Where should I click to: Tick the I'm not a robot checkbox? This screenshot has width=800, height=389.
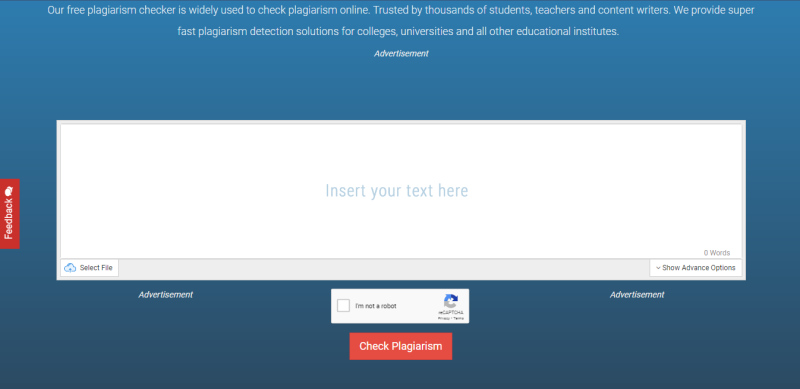tap(344, 306)
